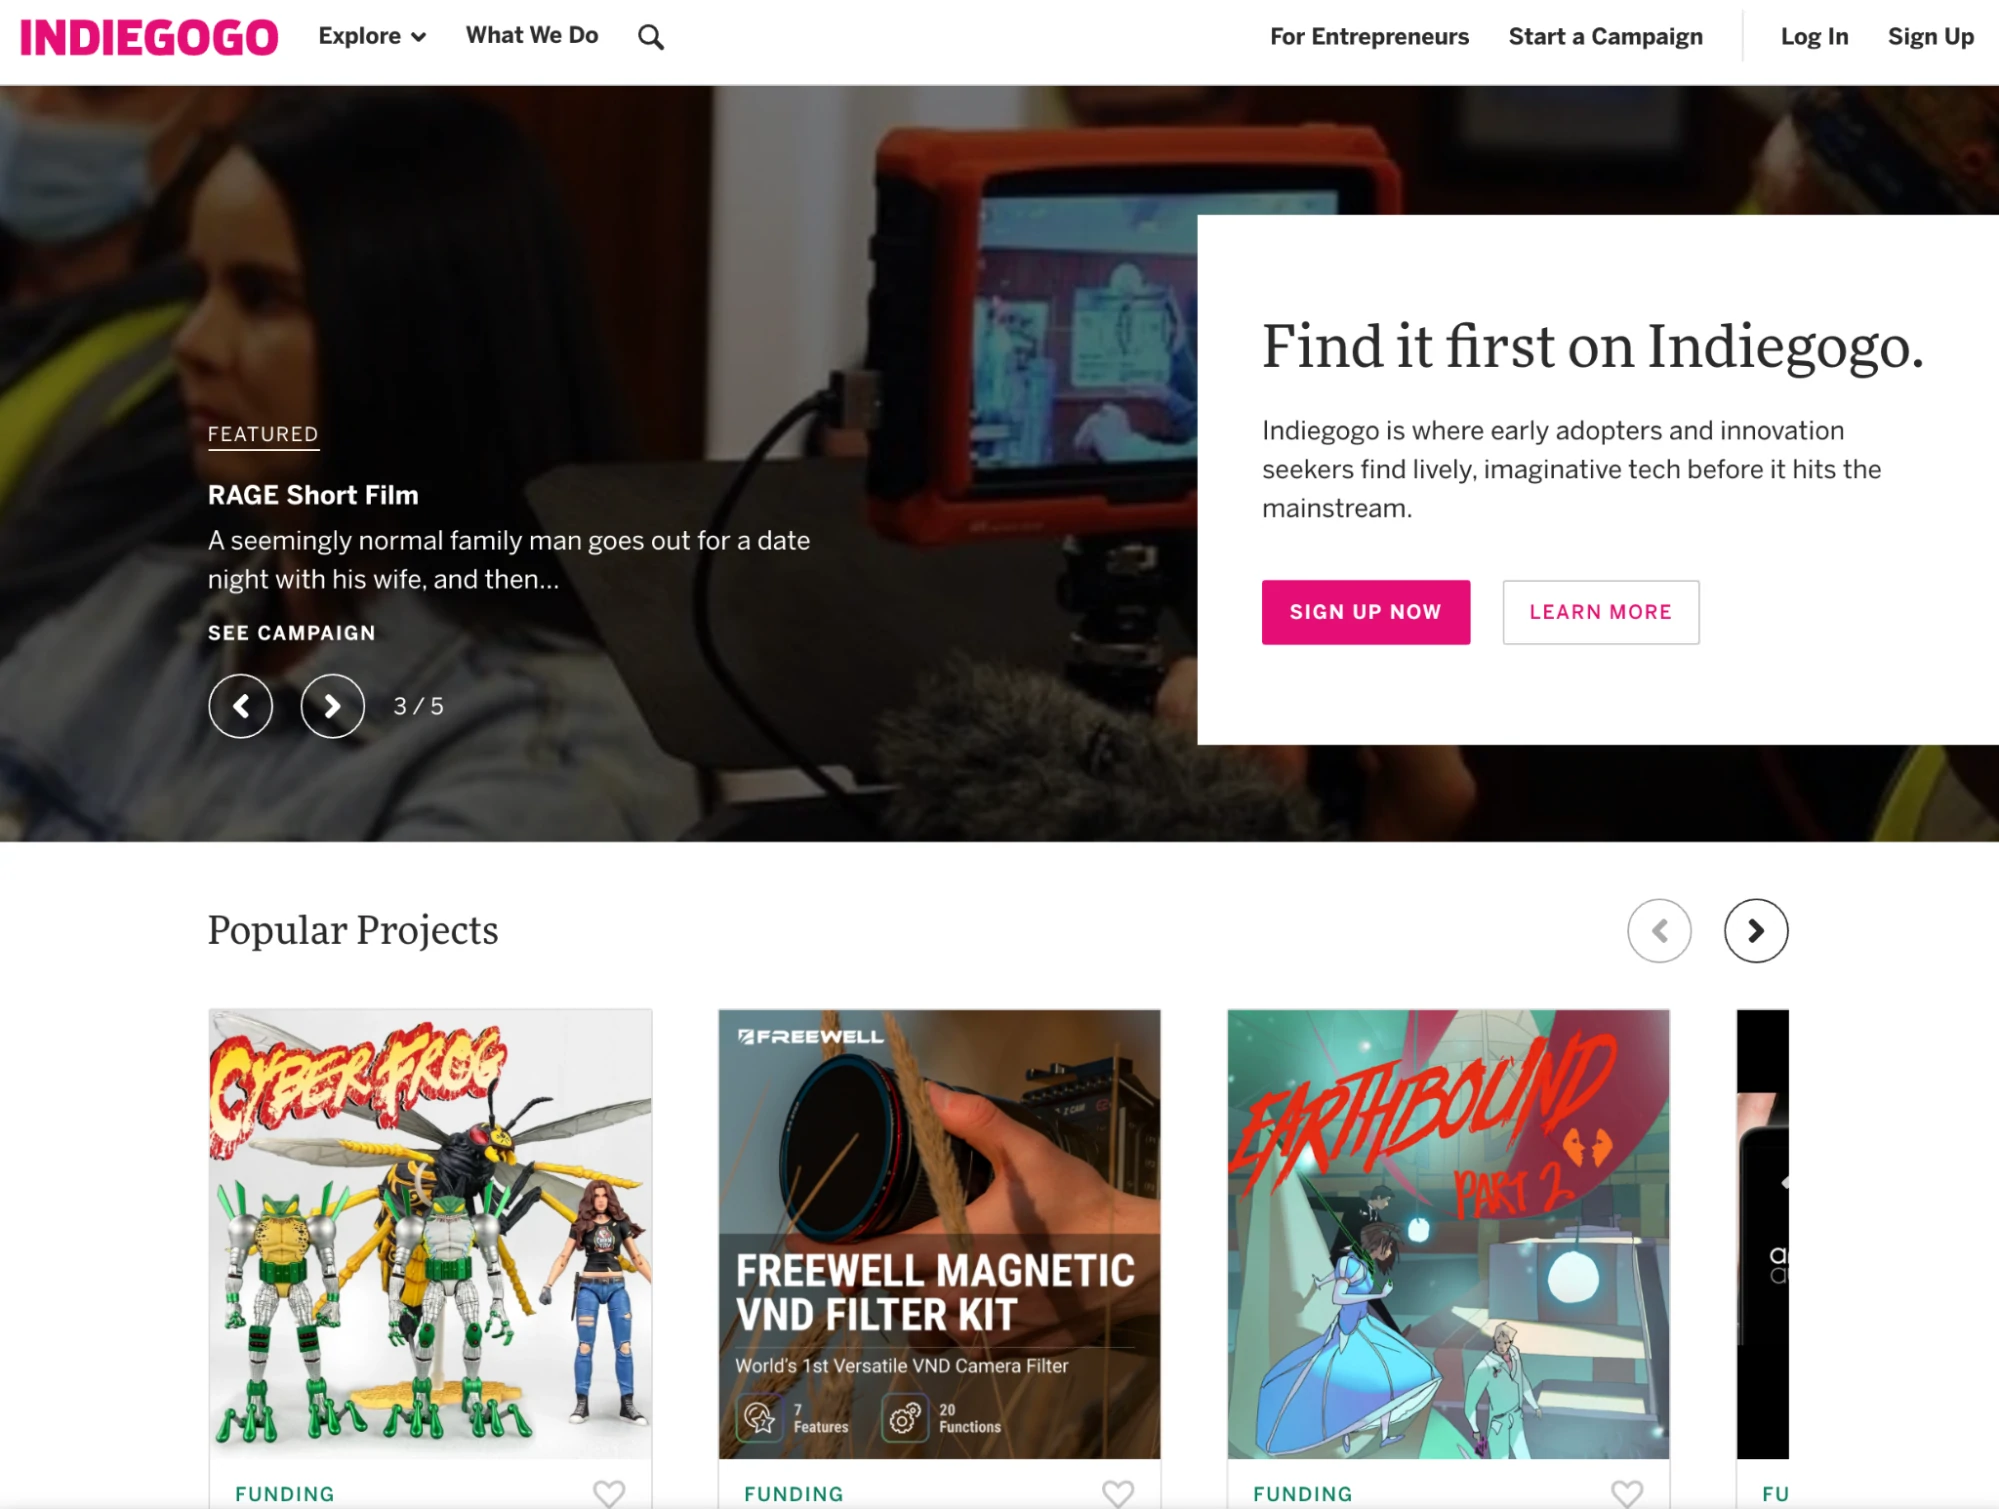This screenshot has height=1510, width=1999.
Task: Open the search magnifier icon
Action: coord(651,37)
